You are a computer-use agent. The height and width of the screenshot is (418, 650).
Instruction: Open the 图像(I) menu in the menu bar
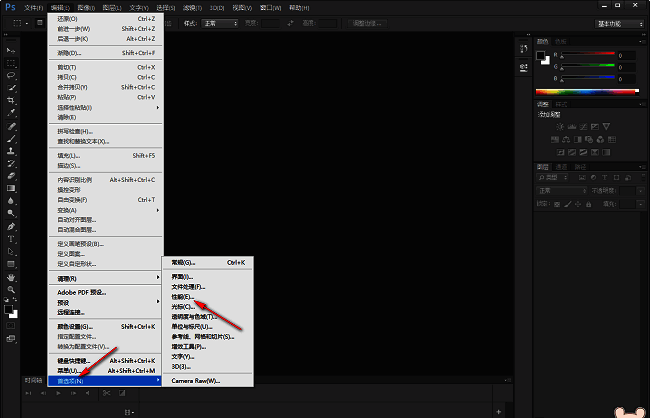(86, 8)
